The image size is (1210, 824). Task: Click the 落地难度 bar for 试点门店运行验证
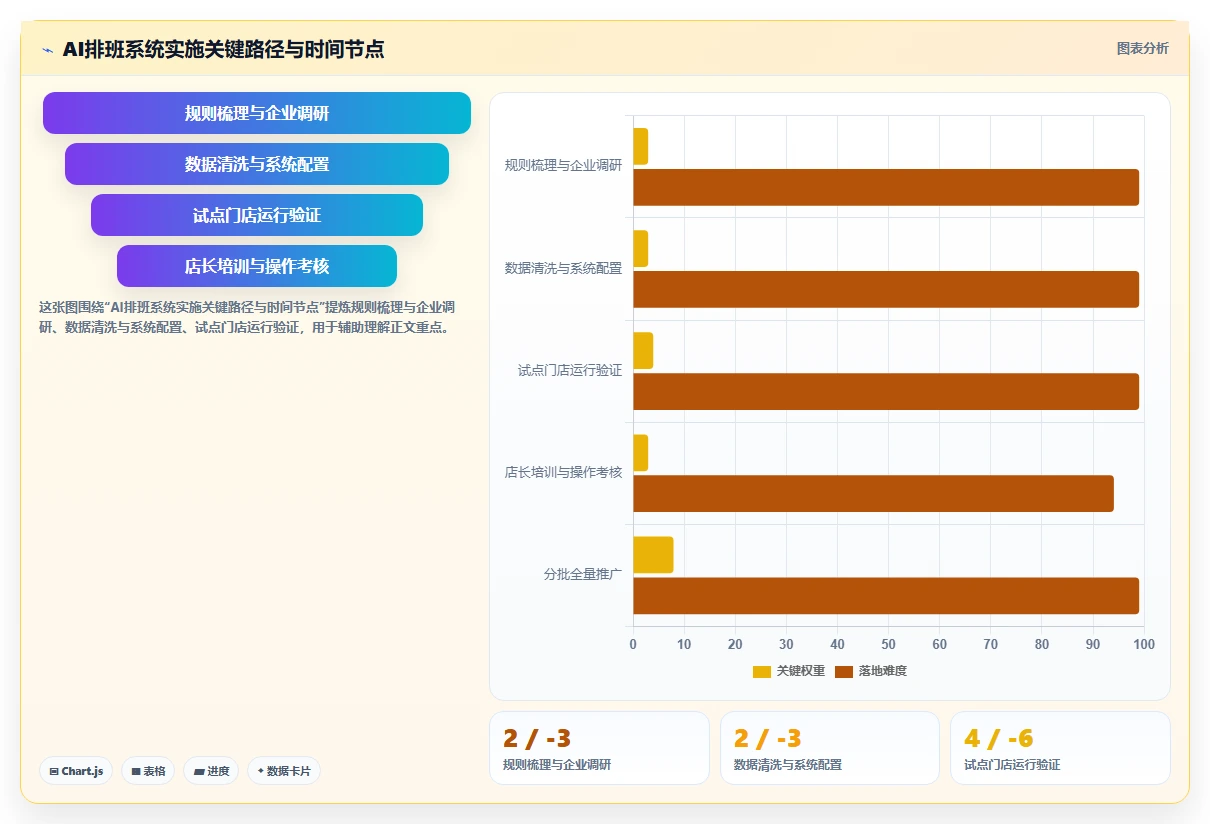click(x=886, y=391)
